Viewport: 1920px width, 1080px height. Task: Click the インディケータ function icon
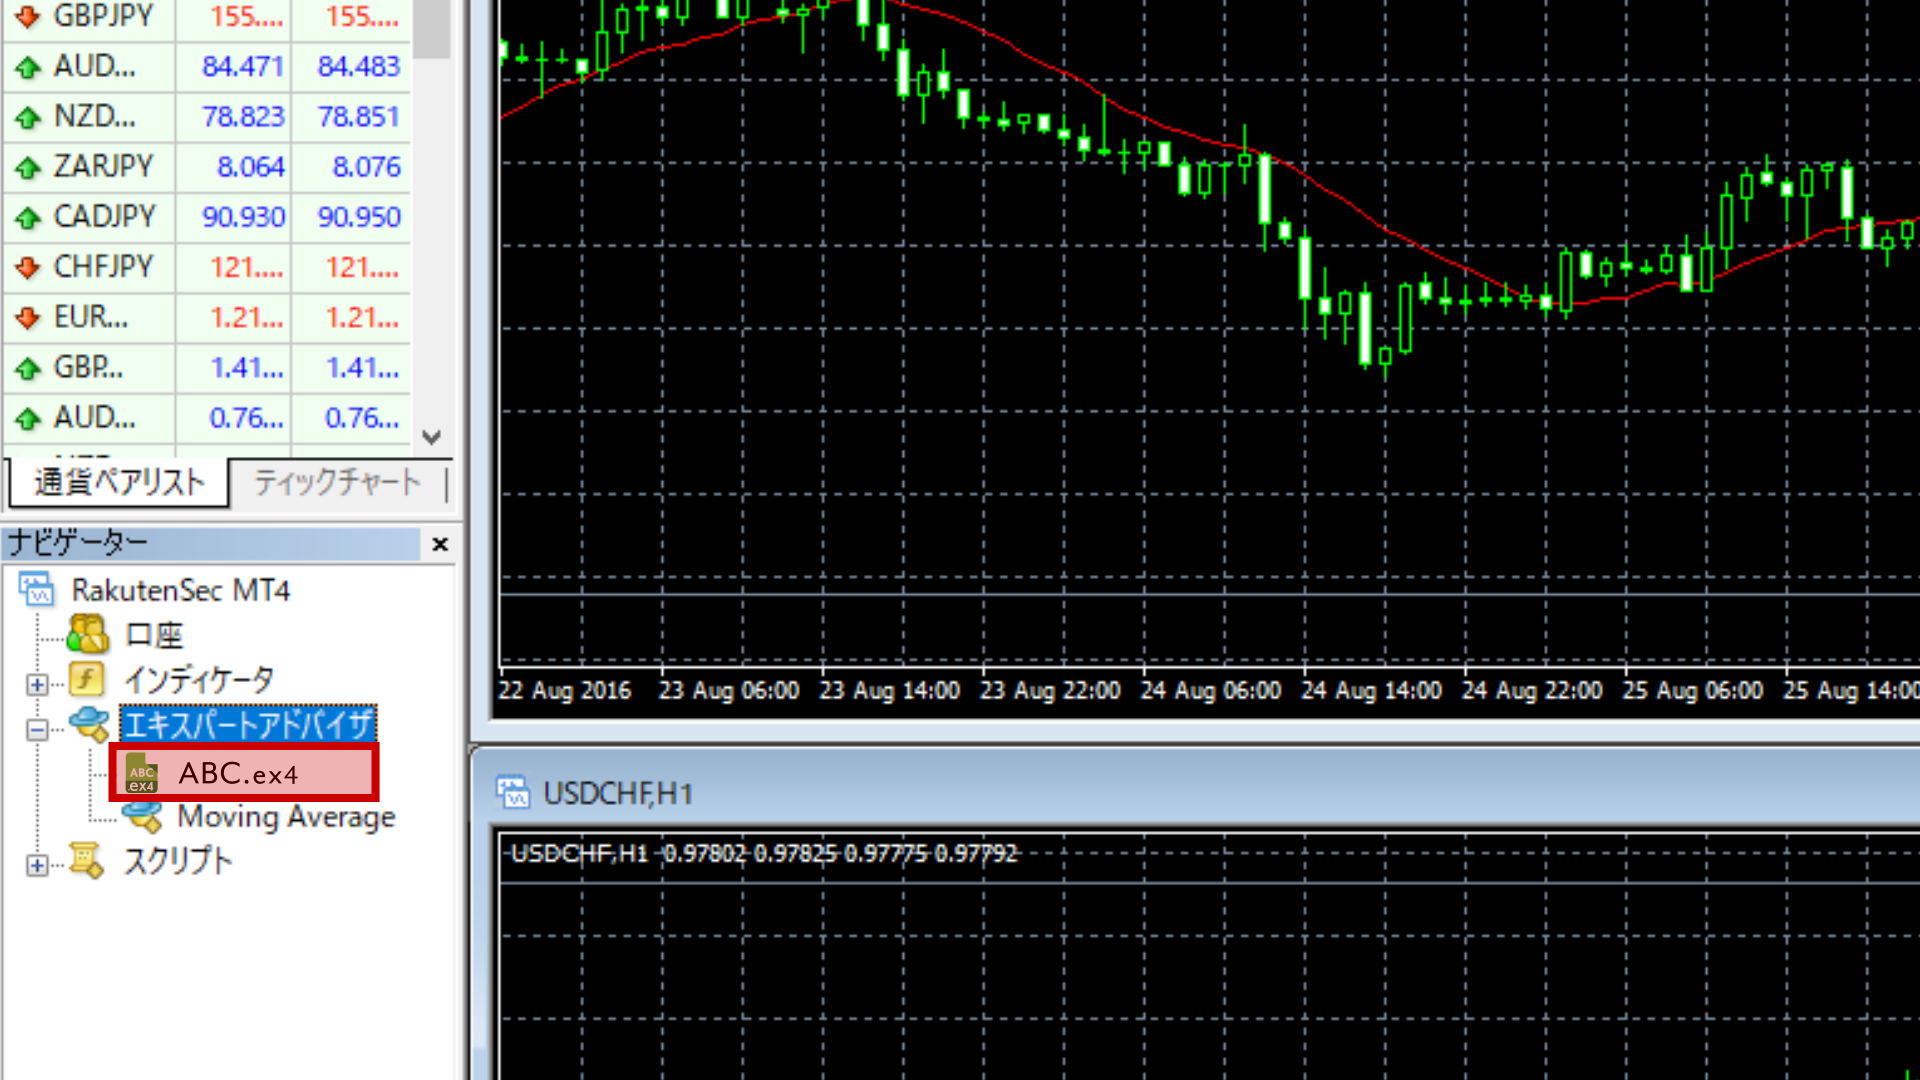click(x=86, y=680)
